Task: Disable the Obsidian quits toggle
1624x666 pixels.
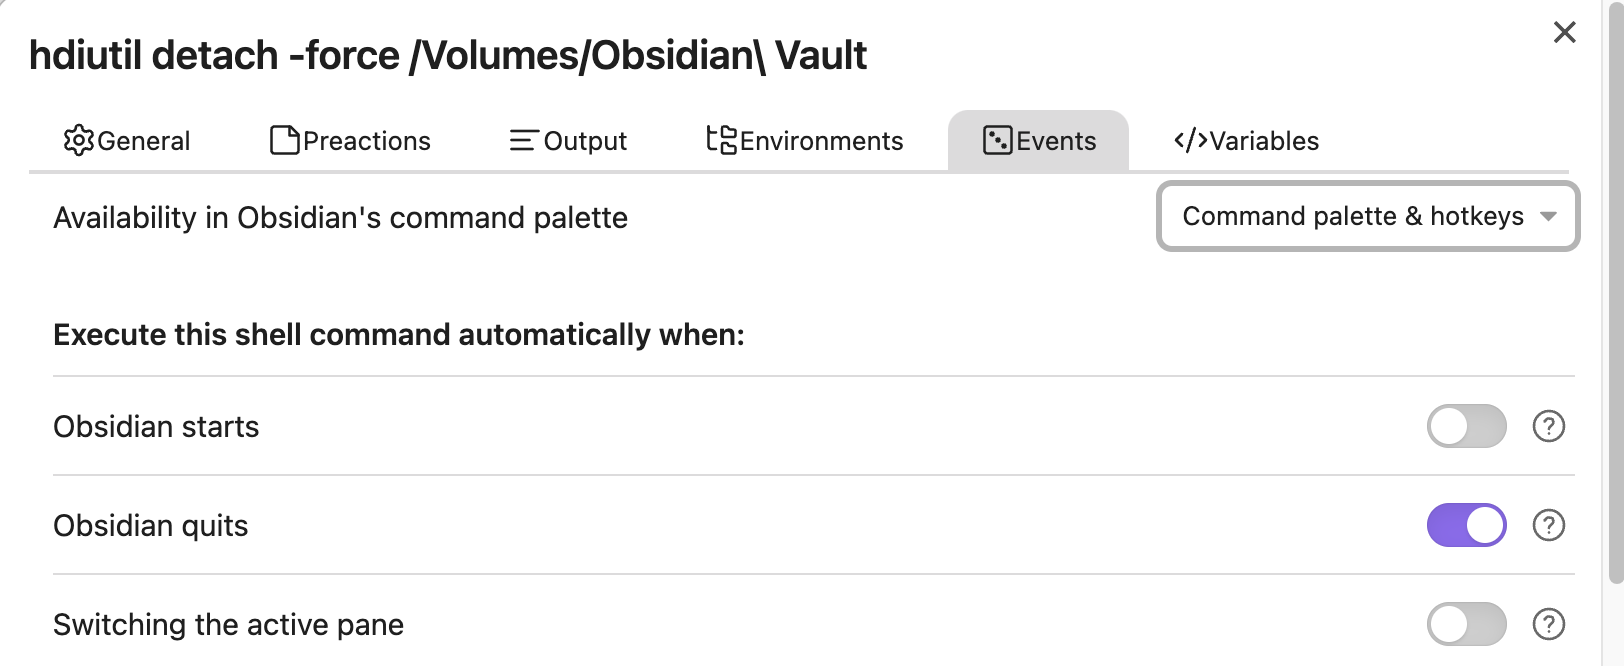Action: (1466, 525)
